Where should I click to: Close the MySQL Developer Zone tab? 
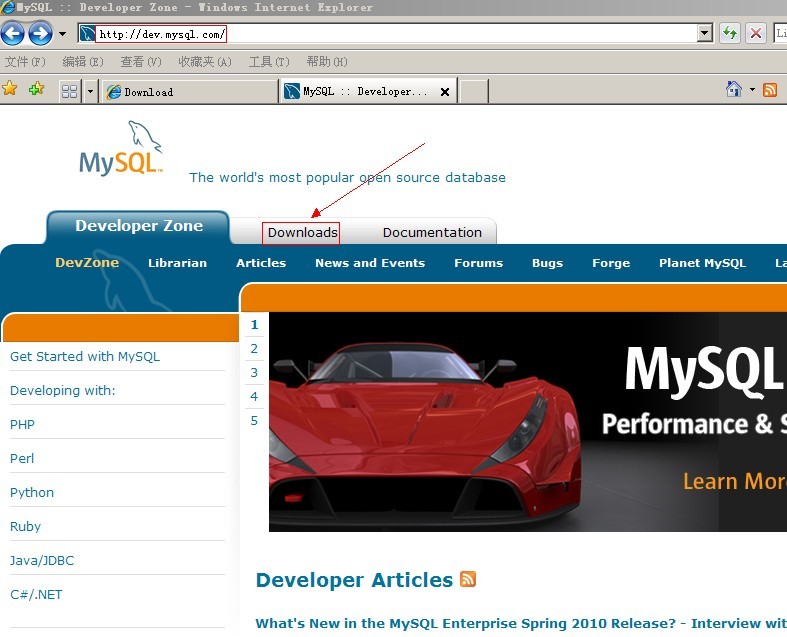coord(445,92)
